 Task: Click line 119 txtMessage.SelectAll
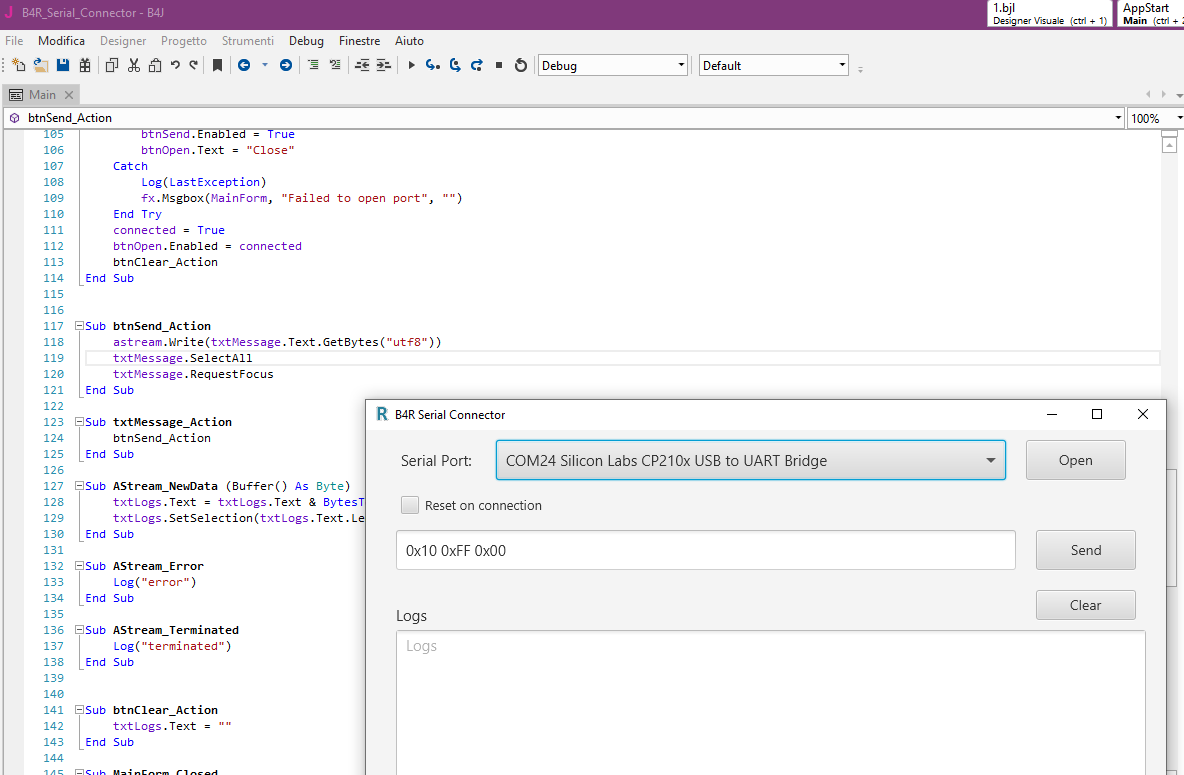point(183,358)
